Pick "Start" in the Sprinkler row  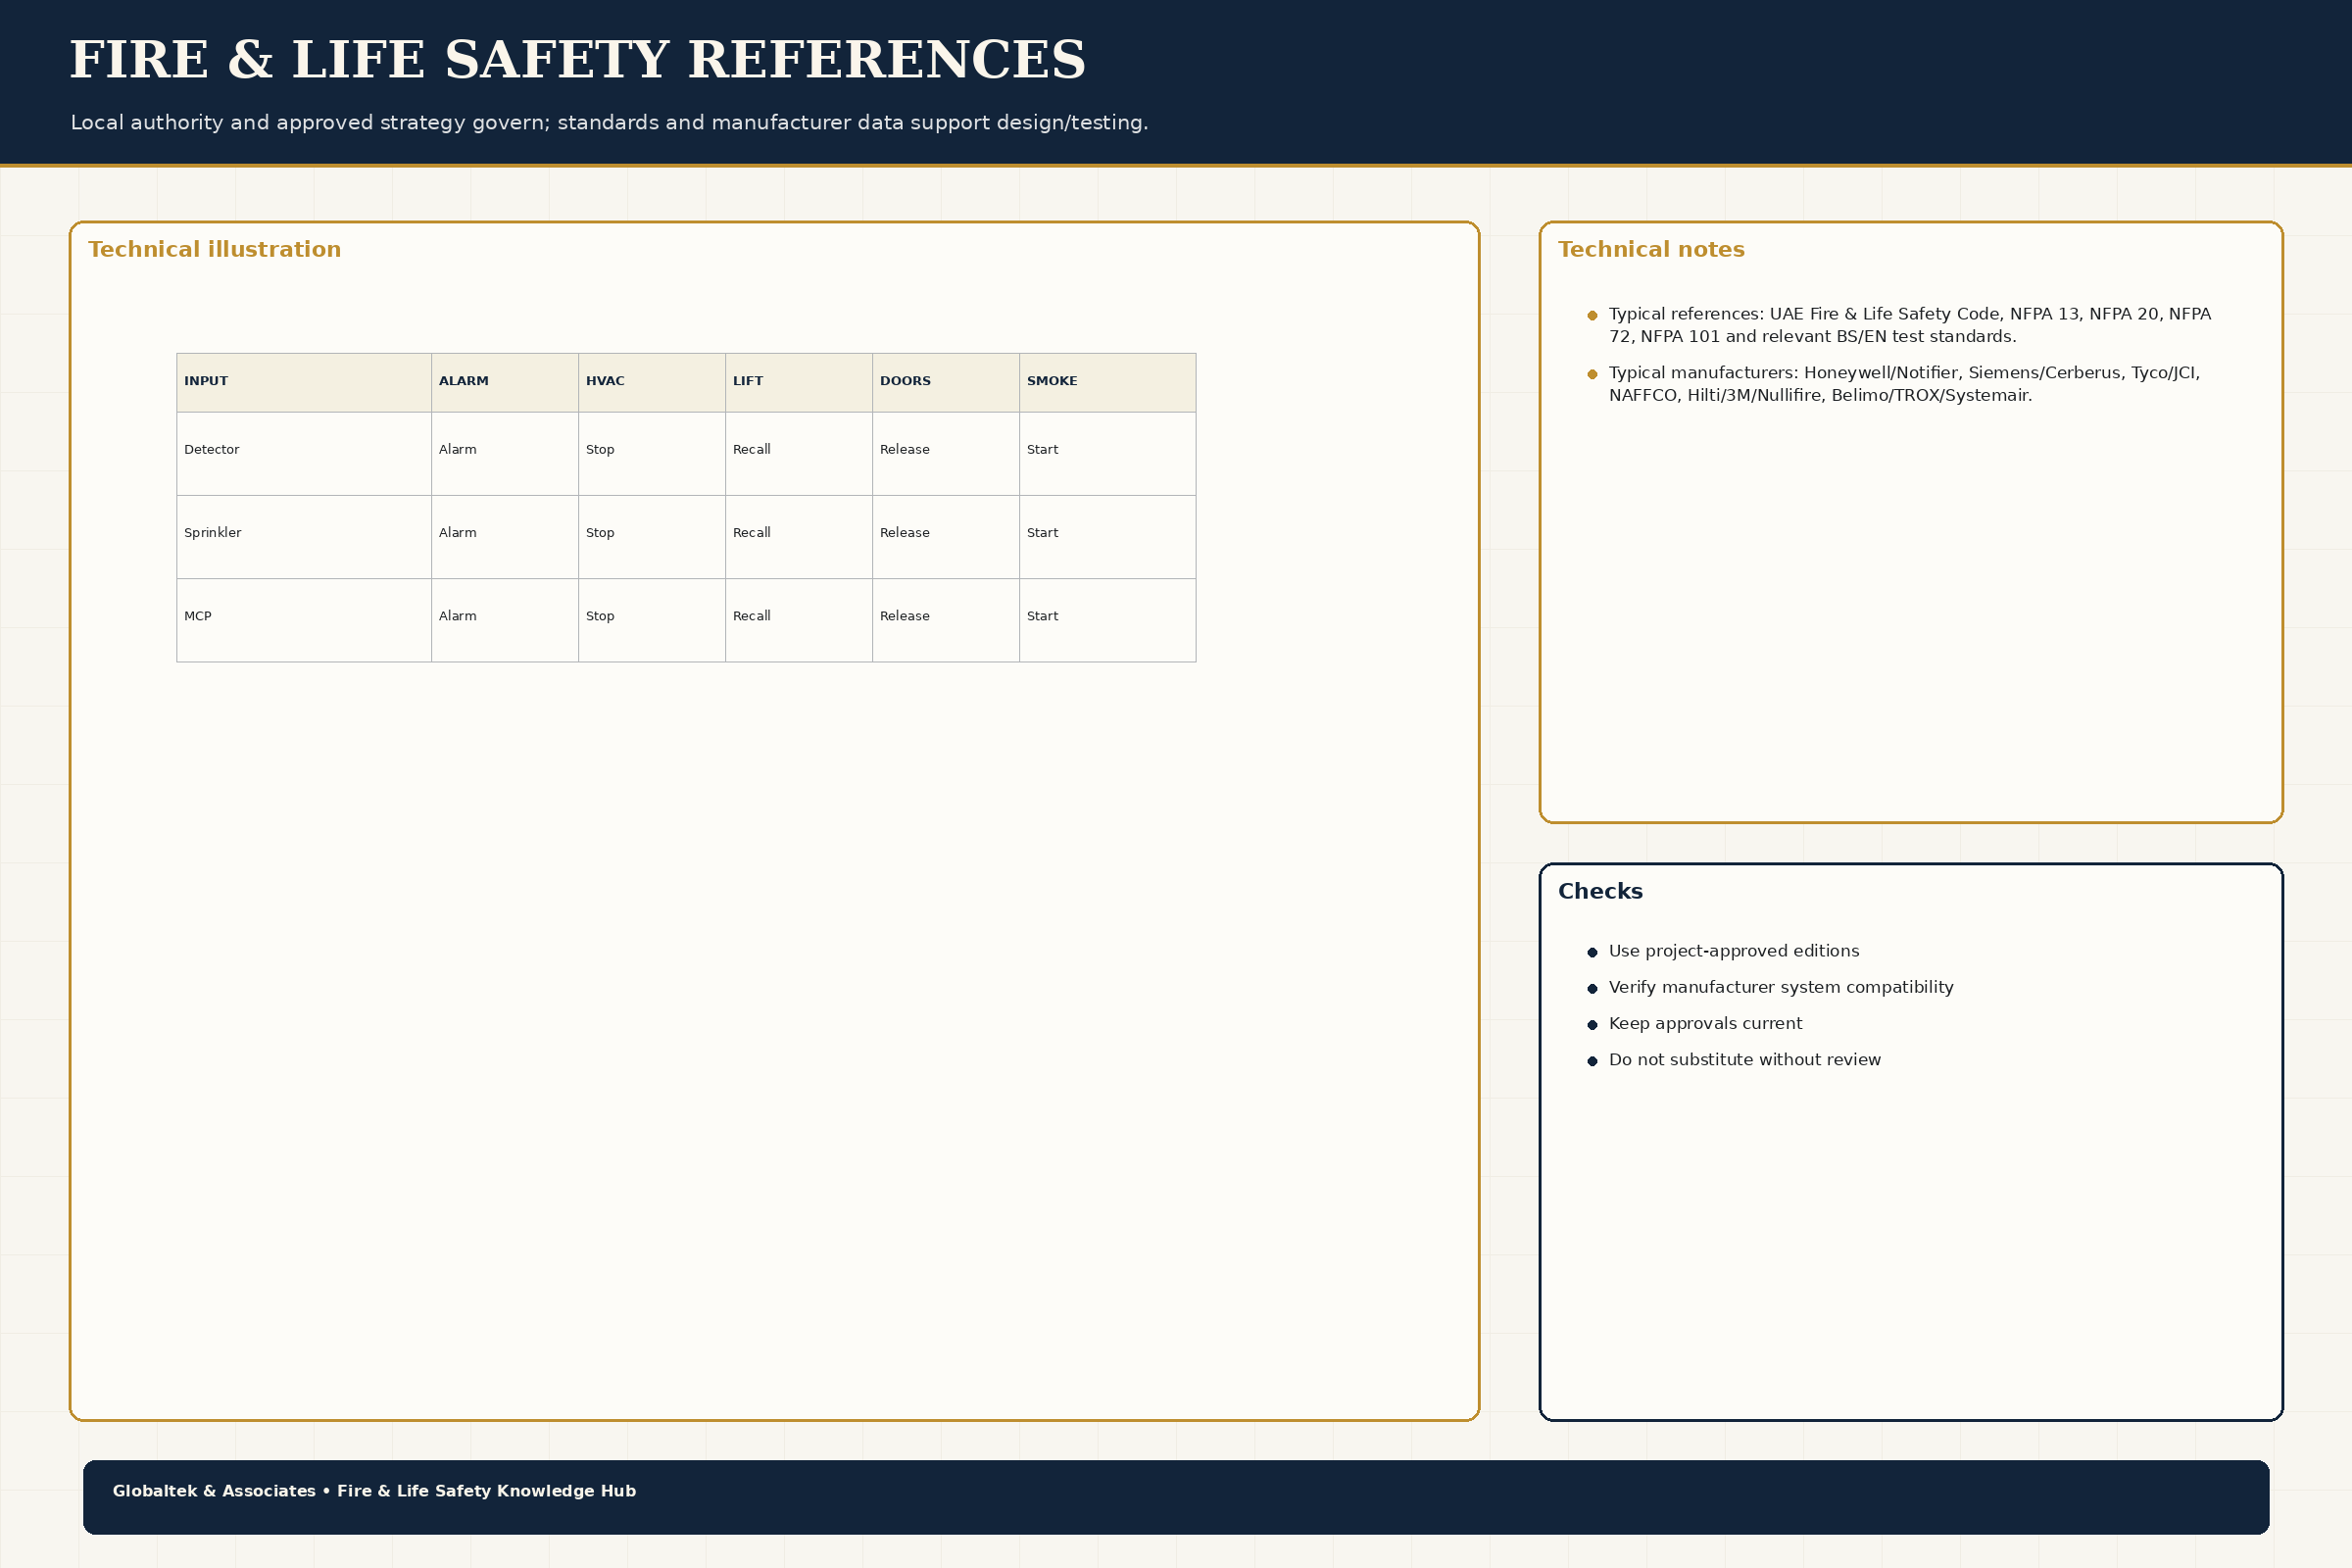point(1042,533)
